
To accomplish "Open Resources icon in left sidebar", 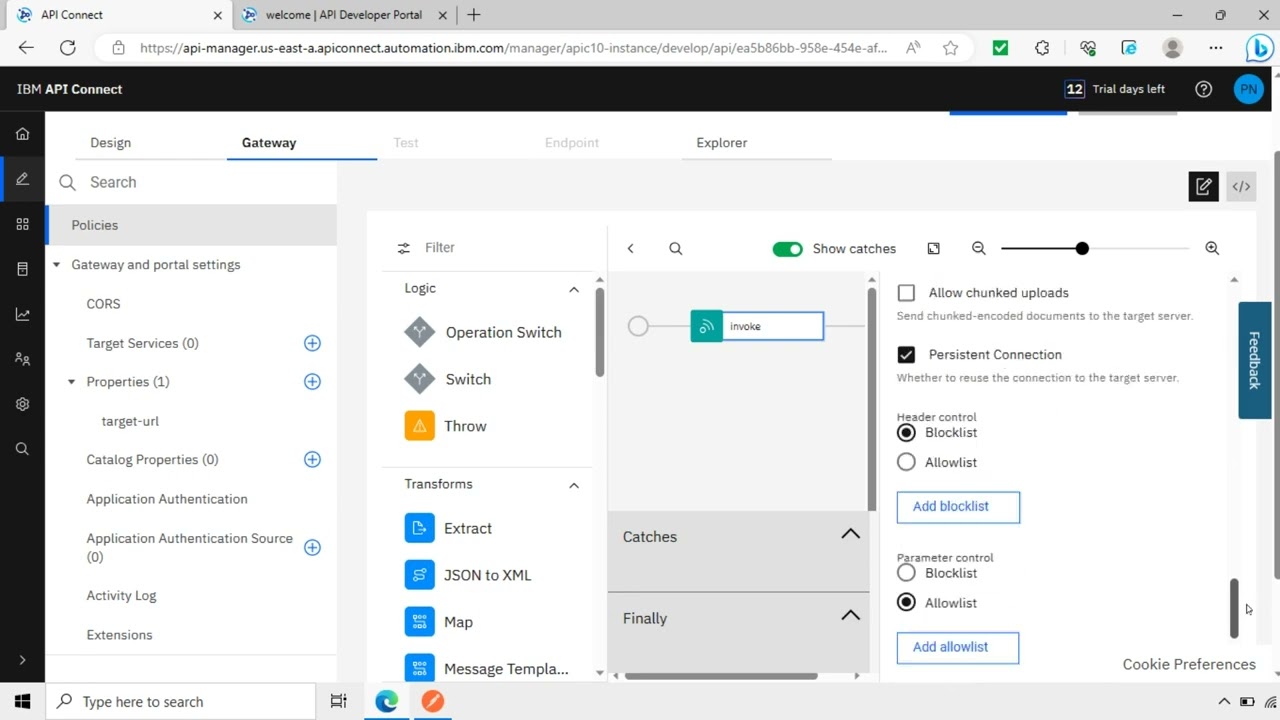I will (x=22, y=269).
